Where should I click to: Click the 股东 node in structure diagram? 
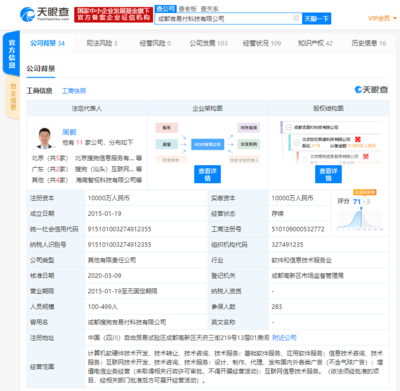click(x=167, y=128)
